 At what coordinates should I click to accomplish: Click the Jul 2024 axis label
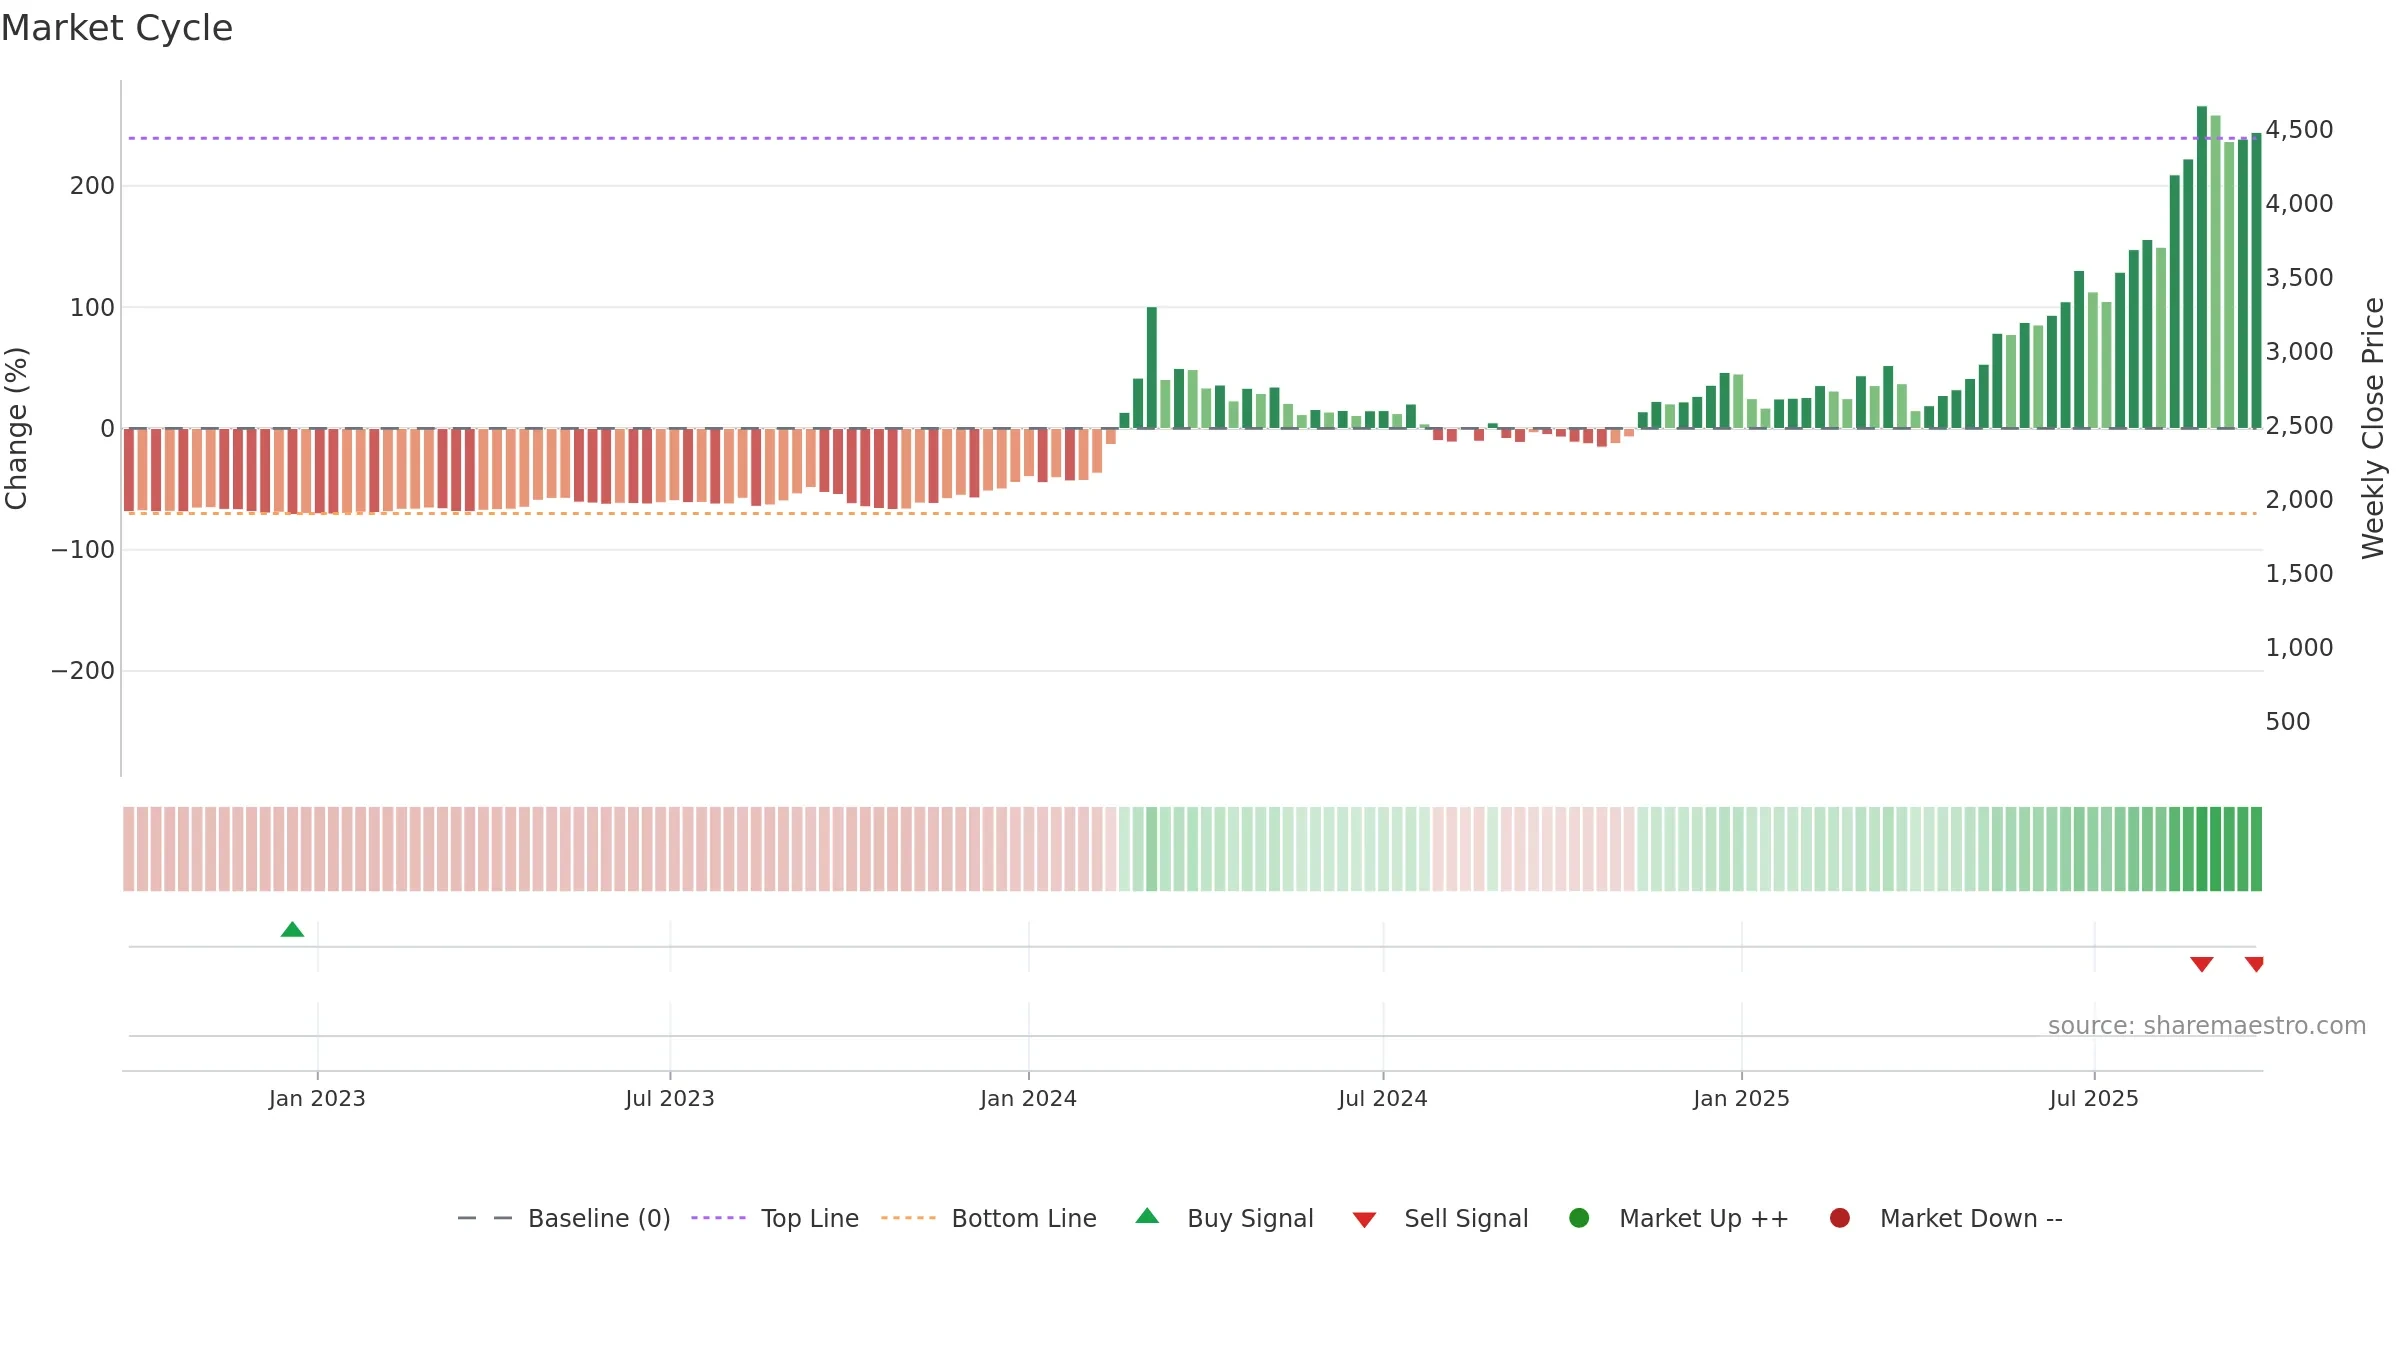1383,1099
